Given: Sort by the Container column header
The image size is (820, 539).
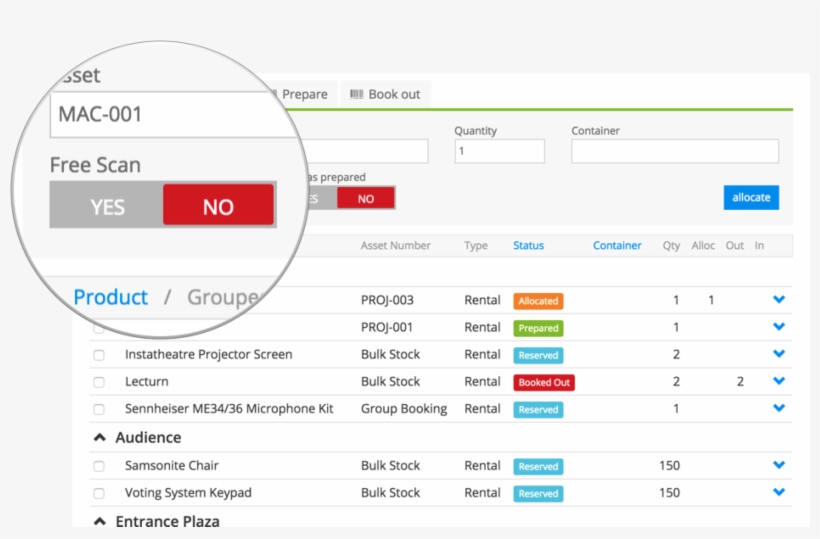Looking at the screenshot, I should point(617,245).
